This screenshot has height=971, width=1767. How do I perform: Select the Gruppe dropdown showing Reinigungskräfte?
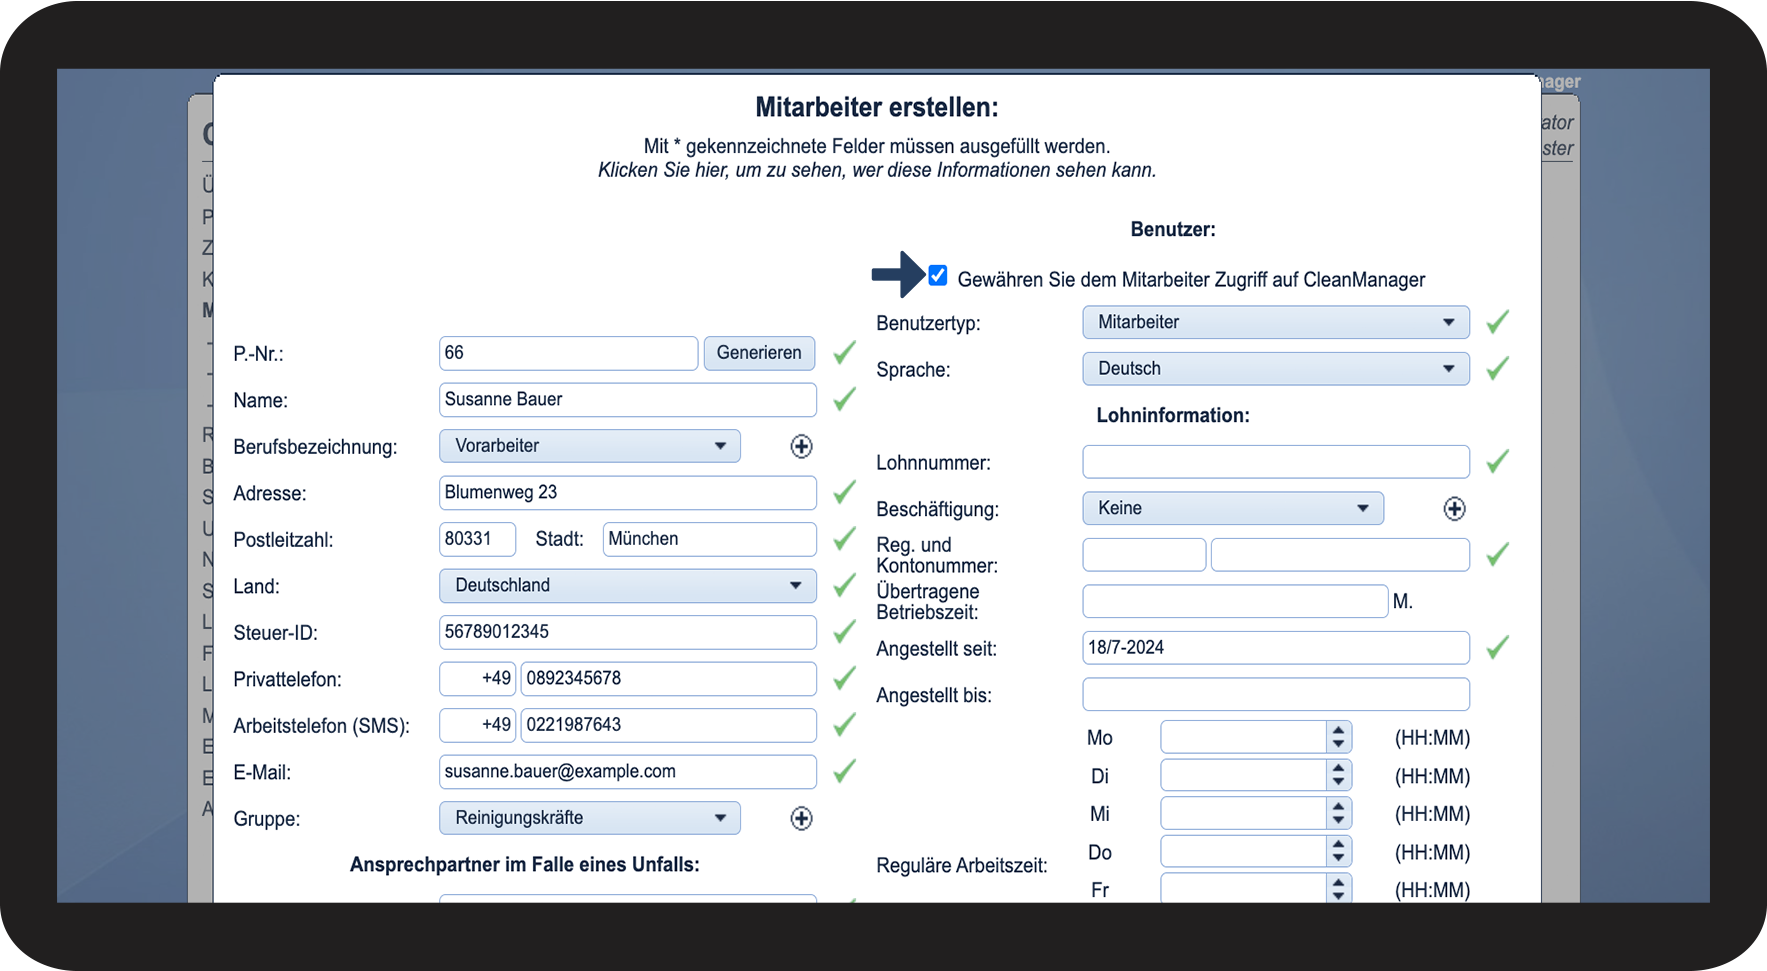click(589, 818)
